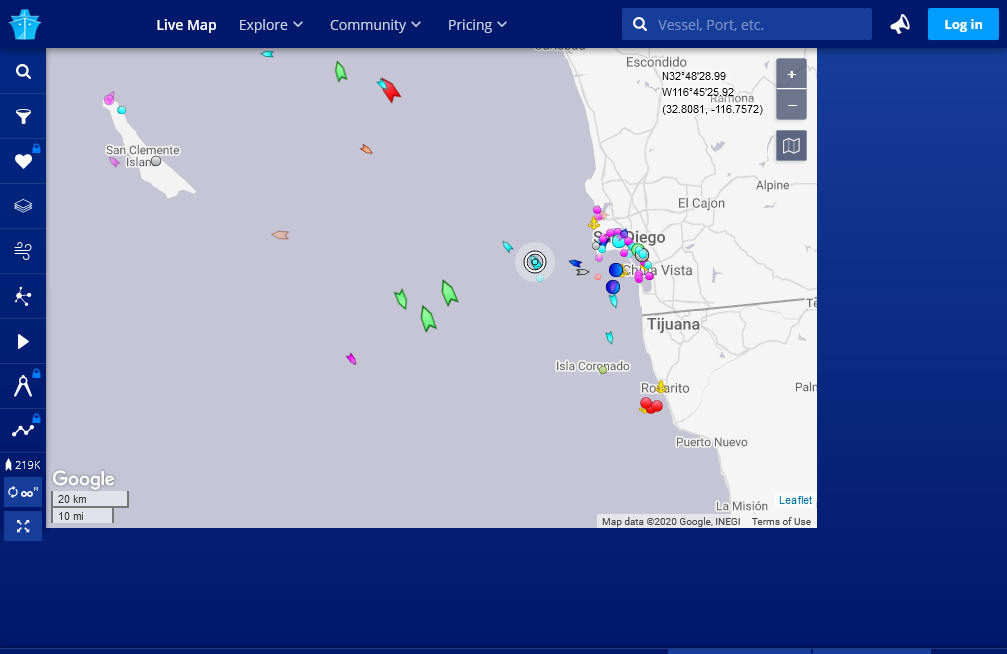Select the large red vessel marker

[x=390, y=91]
